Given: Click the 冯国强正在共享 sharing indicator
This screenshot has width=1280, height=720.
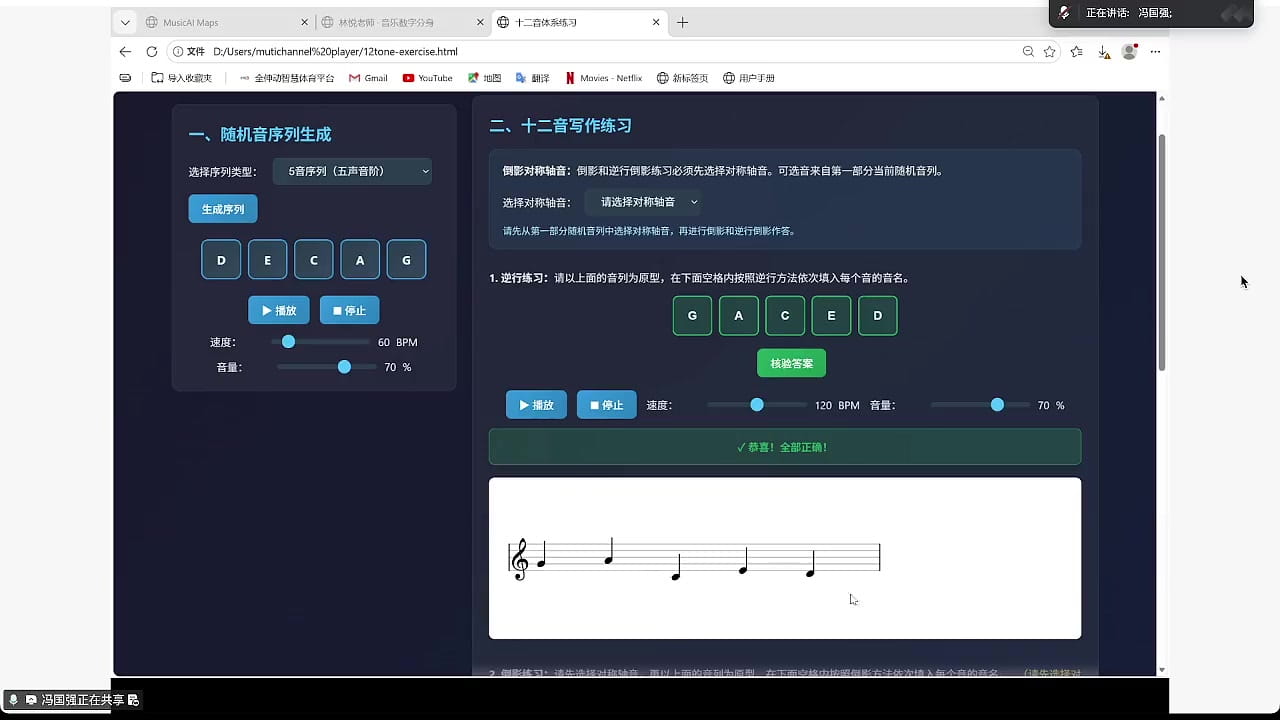Looking at the screenshot, I should click(x=74, y=700).
